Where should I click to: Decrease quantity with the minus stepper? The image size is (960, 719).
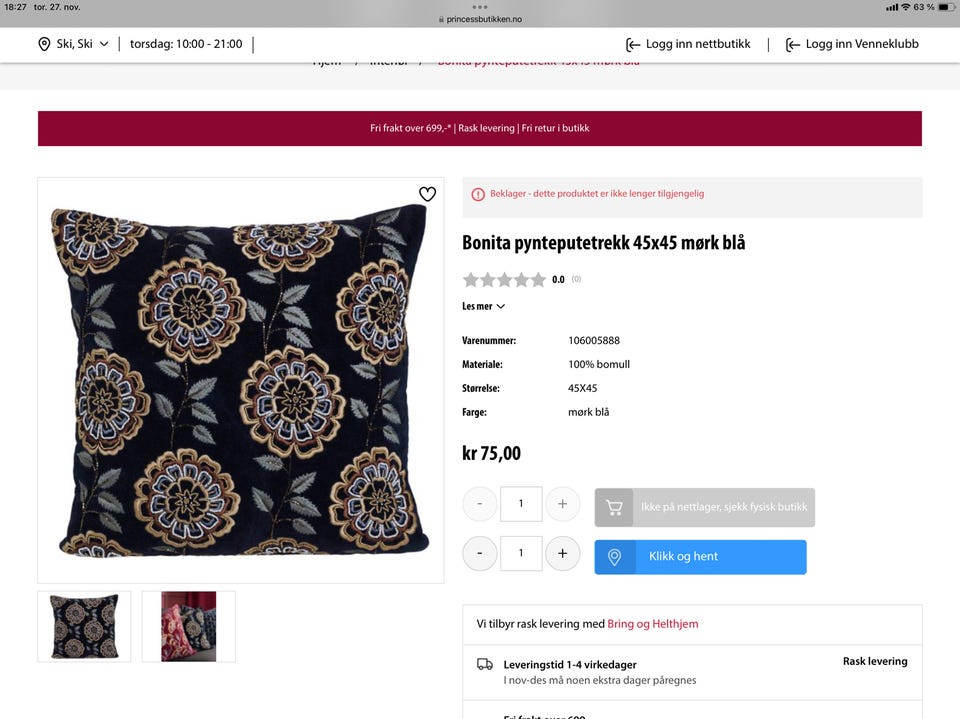click(479, 504)
